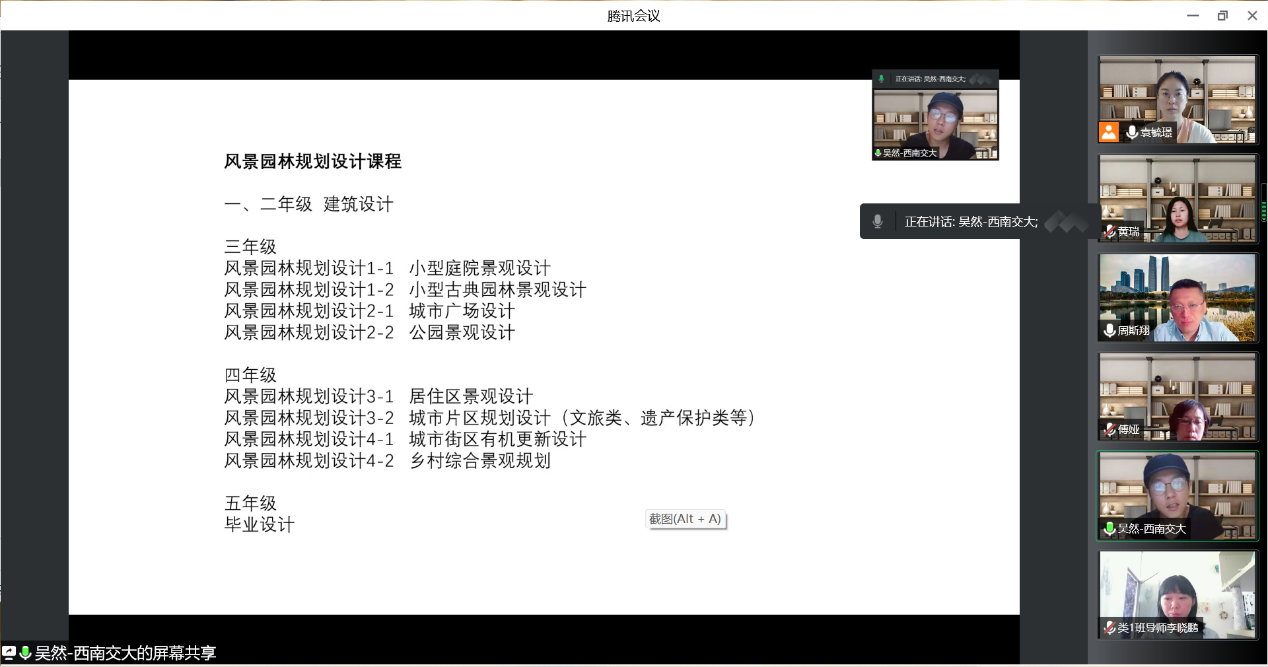Restore down the 腾讯会议 window
Screen dimensions: 1268x667
pos(1222,15)
